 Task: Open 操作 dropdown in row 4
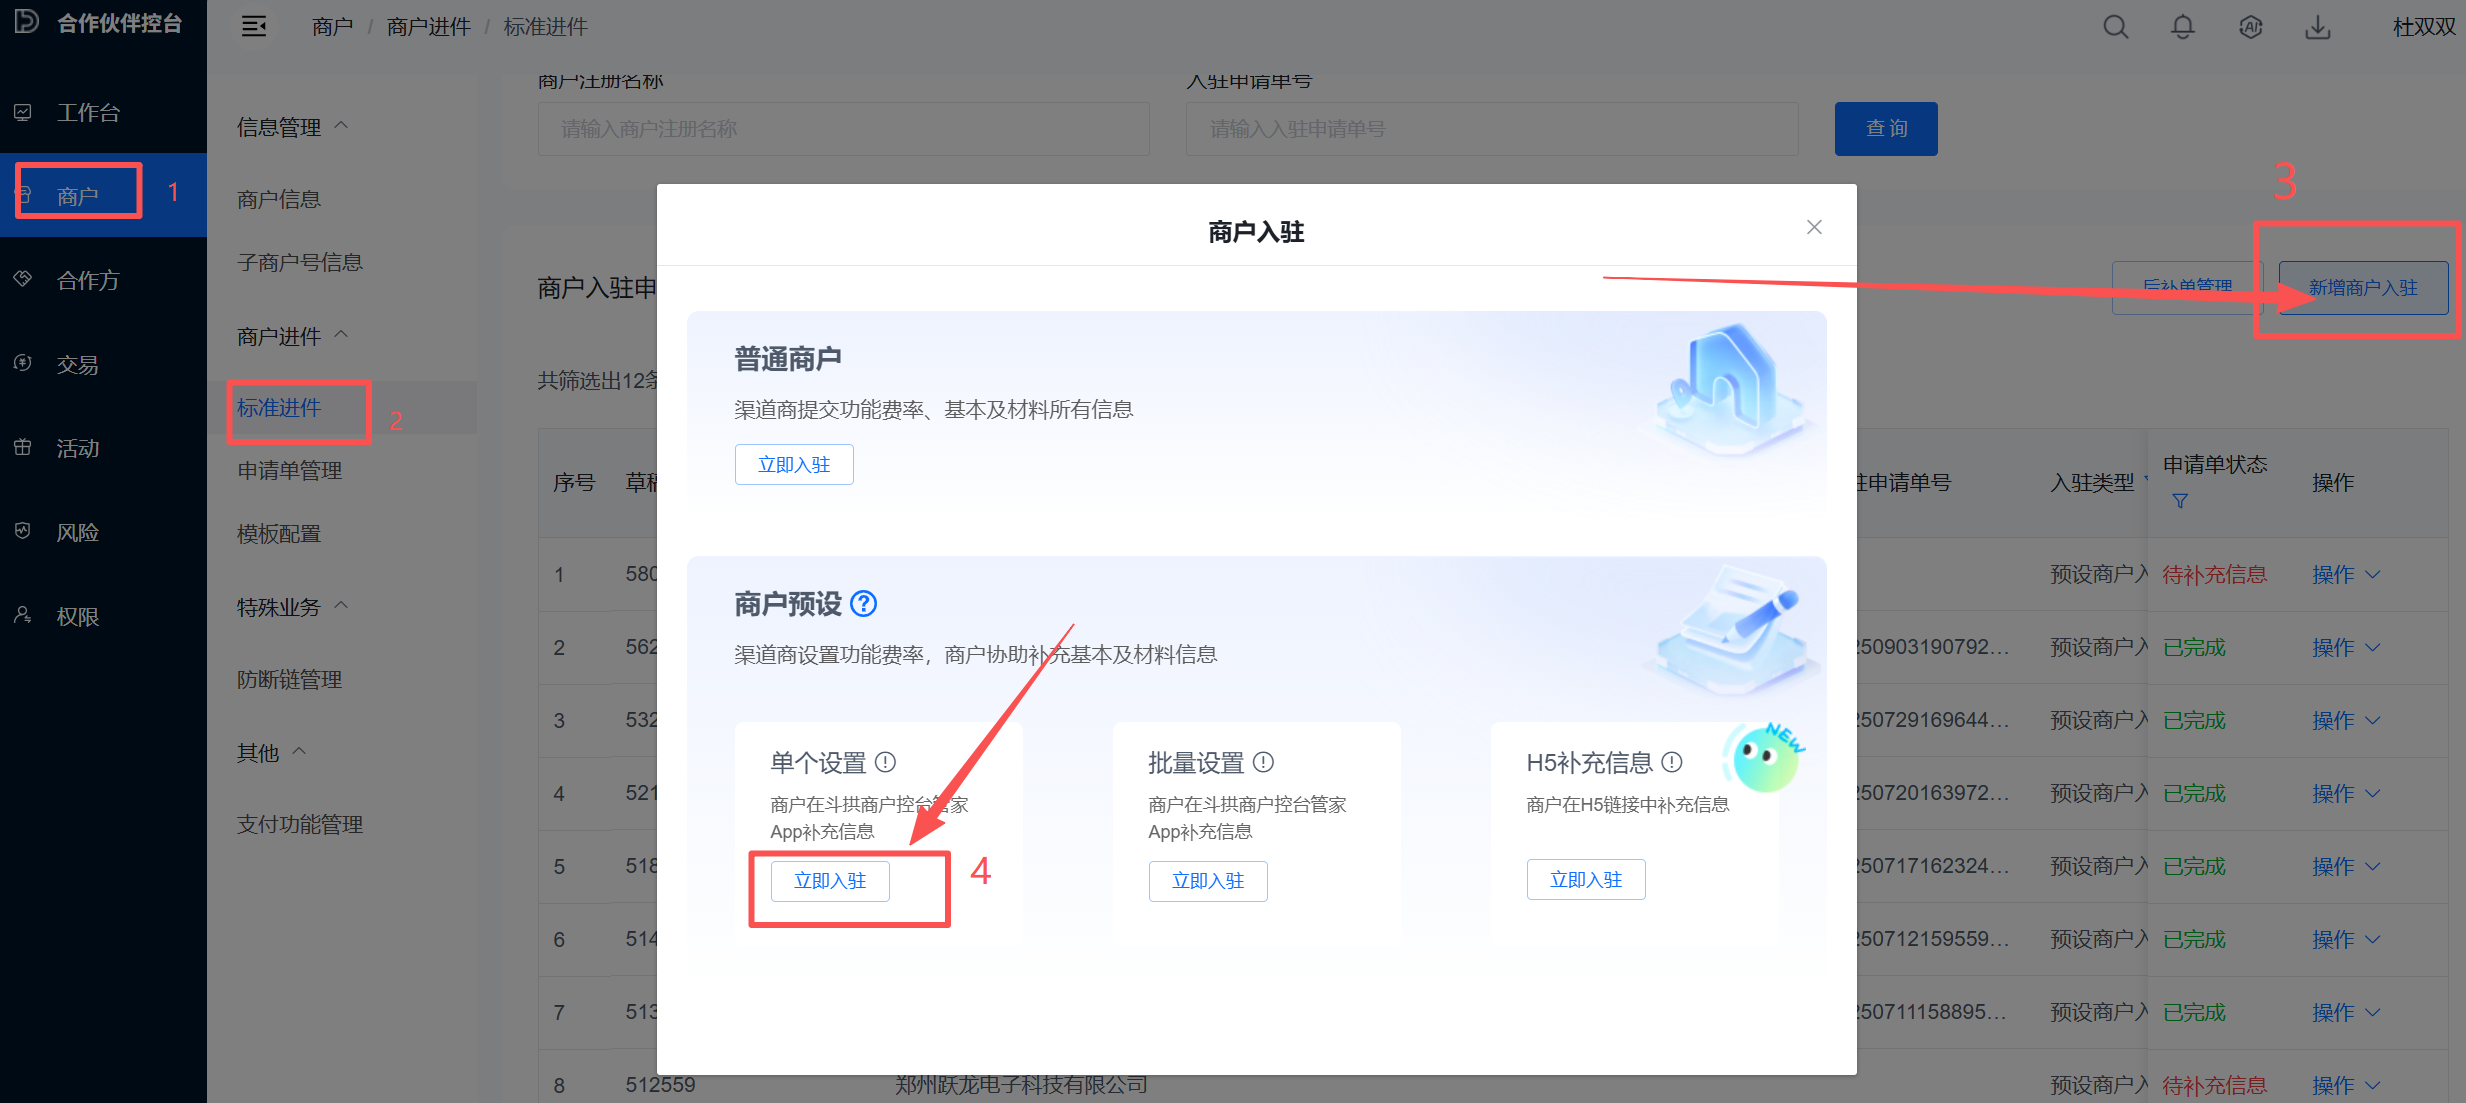click(2346, 794)
